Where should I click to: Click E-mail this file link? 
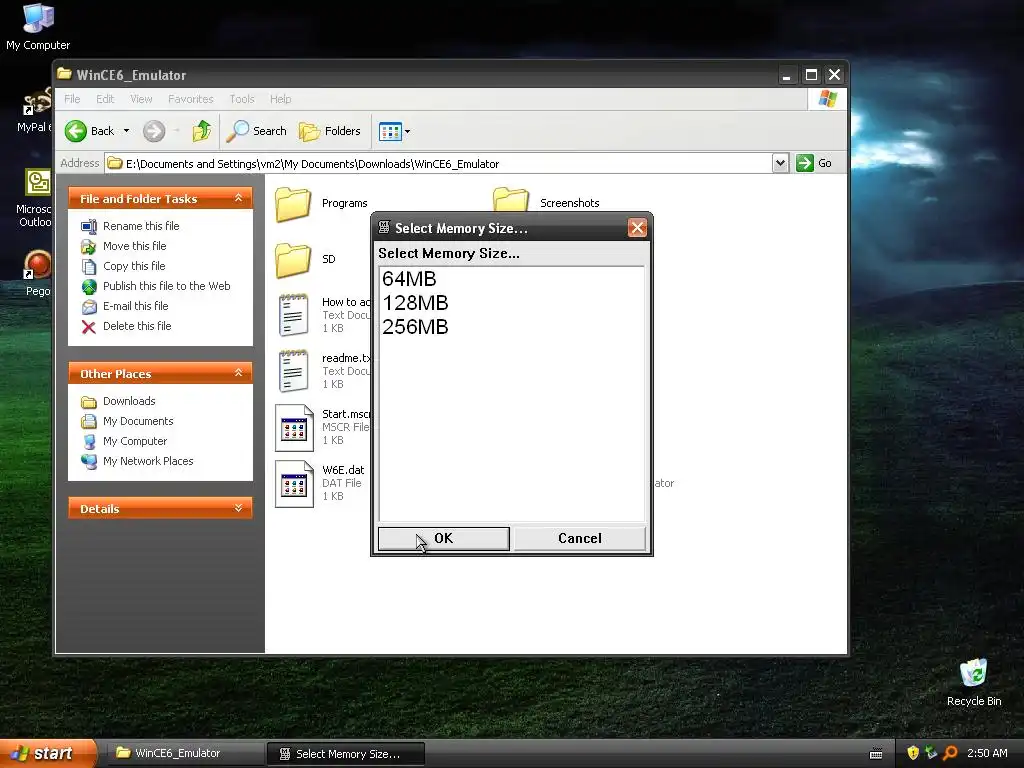135,306
